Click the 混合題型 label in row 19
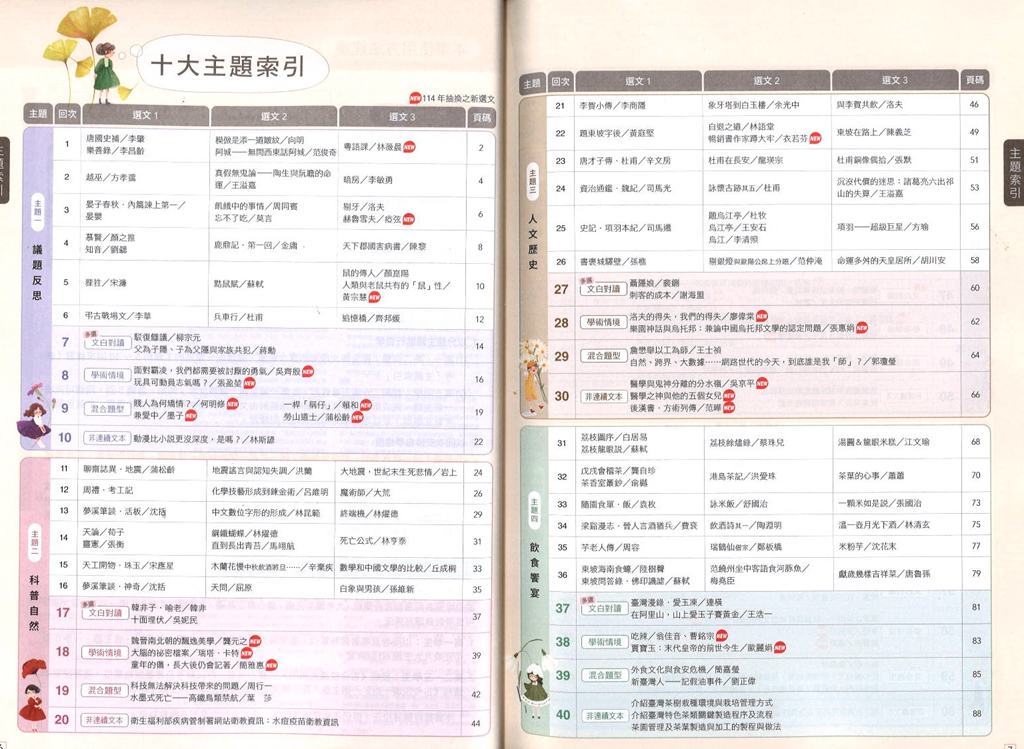 [x=104, y=690]
